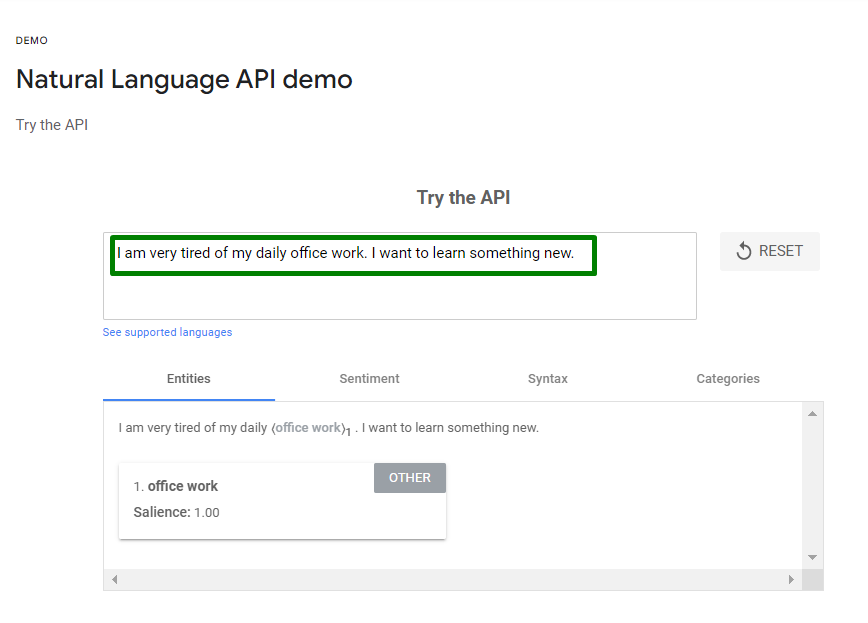The width and height of the screenshot is (868, 623).
Task: Open the See supported languages link
Action: (167, 332)
